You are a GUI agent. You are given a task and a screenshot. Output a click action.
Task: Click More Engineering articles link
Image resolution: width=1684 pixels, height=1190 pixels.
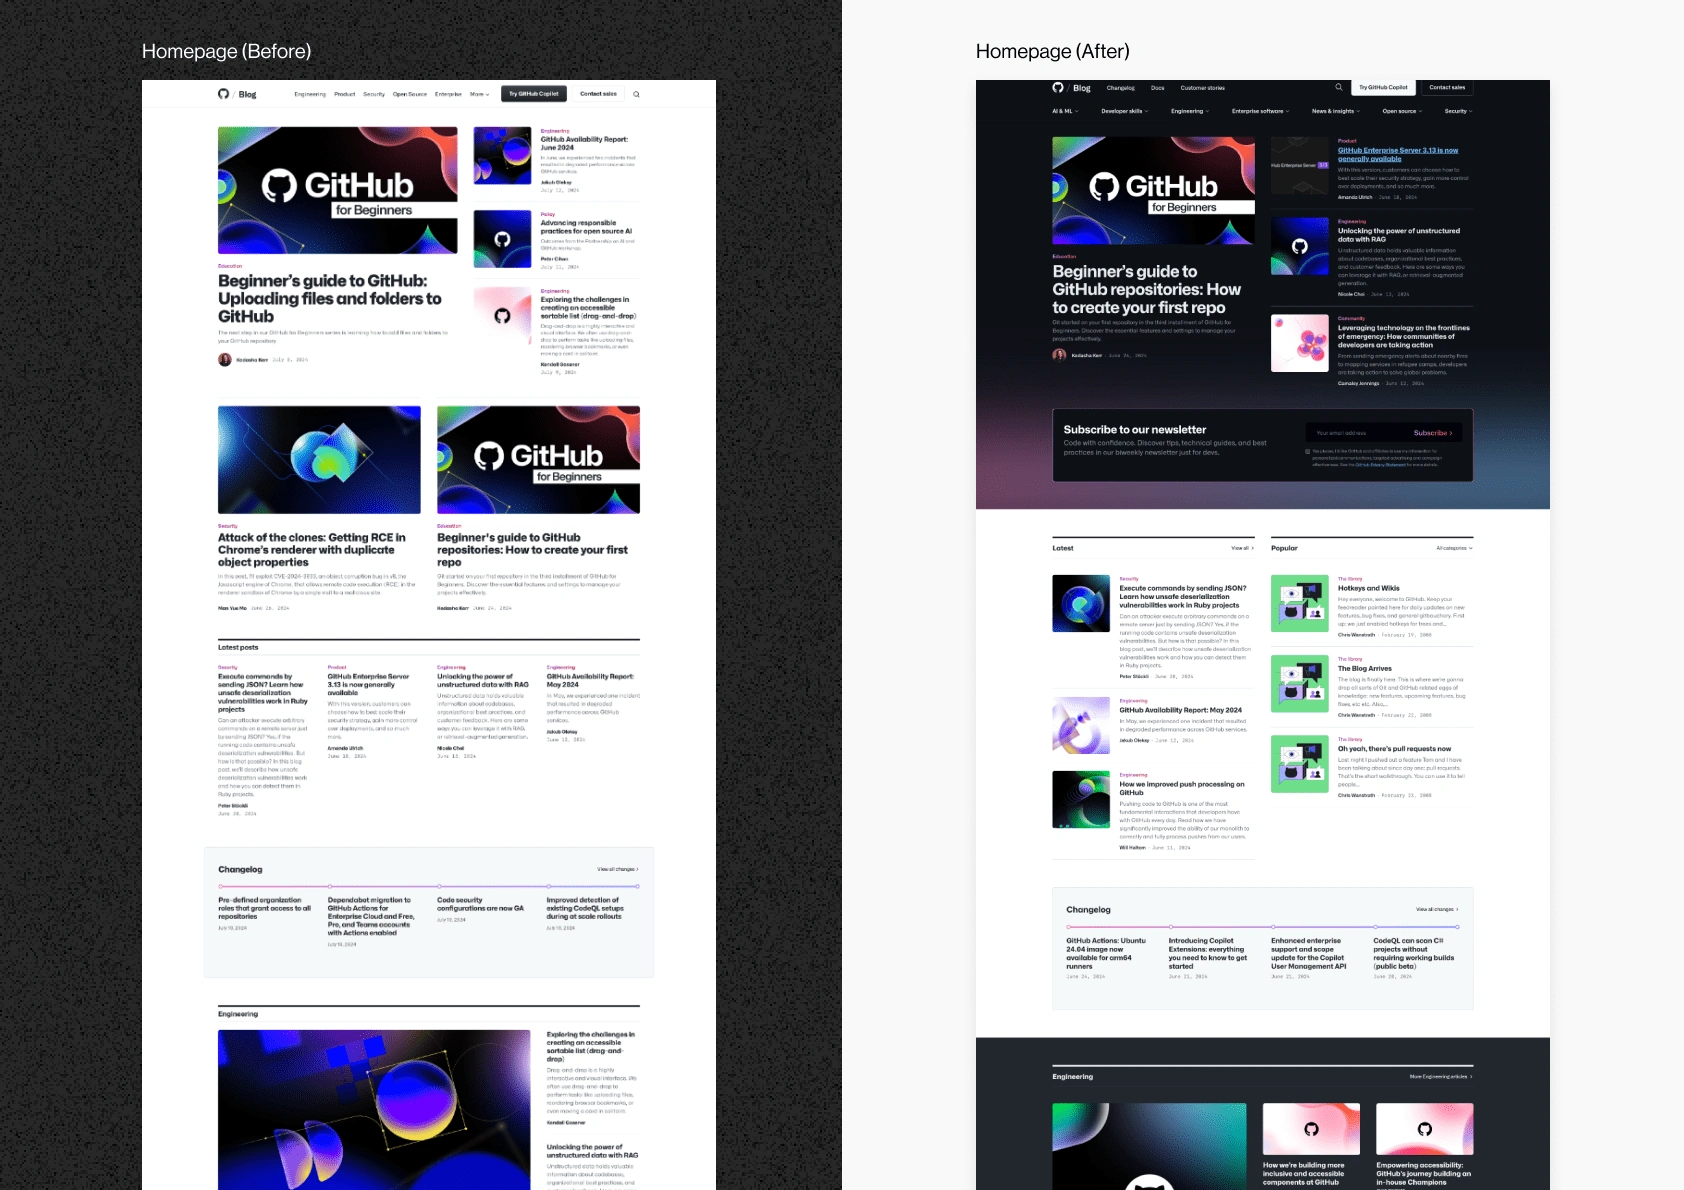point(1441,1077)
